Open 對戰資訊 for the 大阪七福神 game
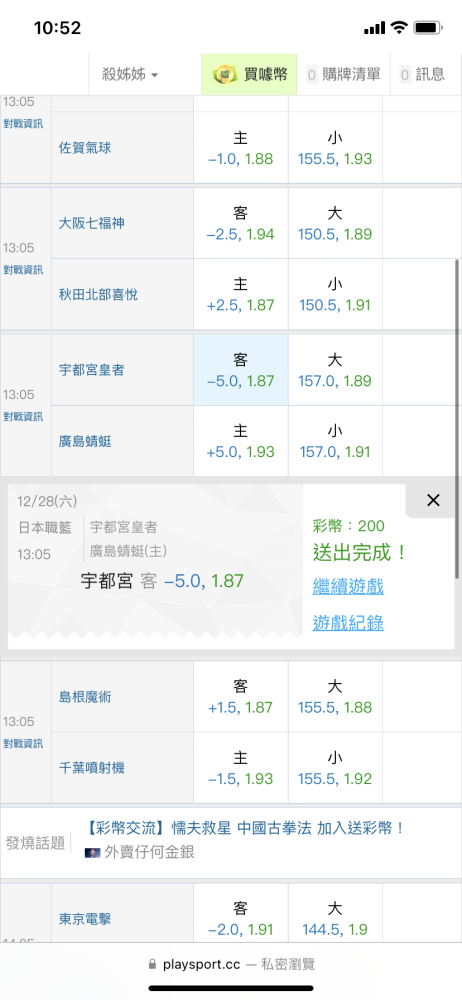 click(23, 270)
